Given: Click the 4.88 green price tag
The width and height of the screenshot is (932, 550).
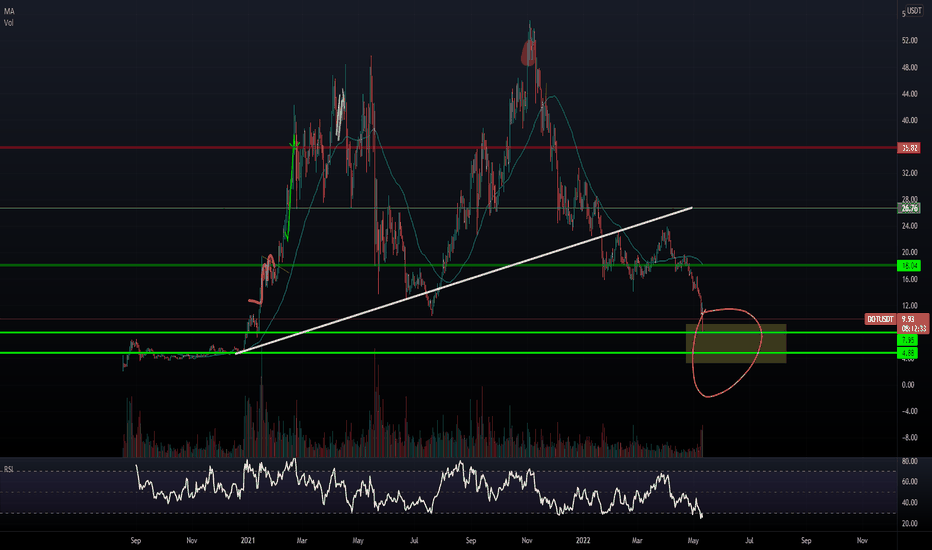Looking at the screenshot, I should click(908, 353).
